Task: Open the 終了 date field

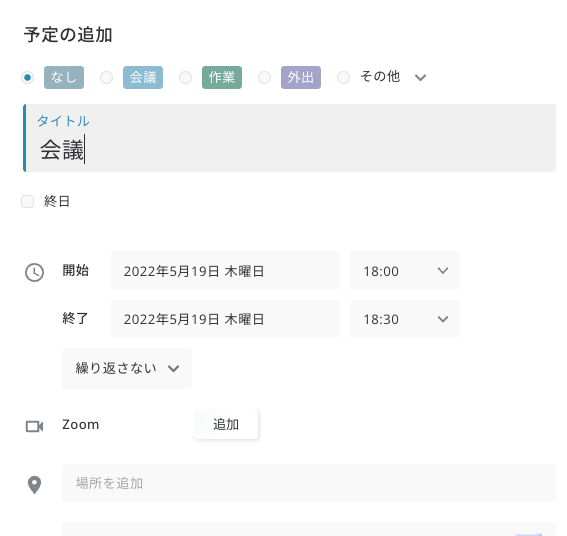Action: coord(225,319)
